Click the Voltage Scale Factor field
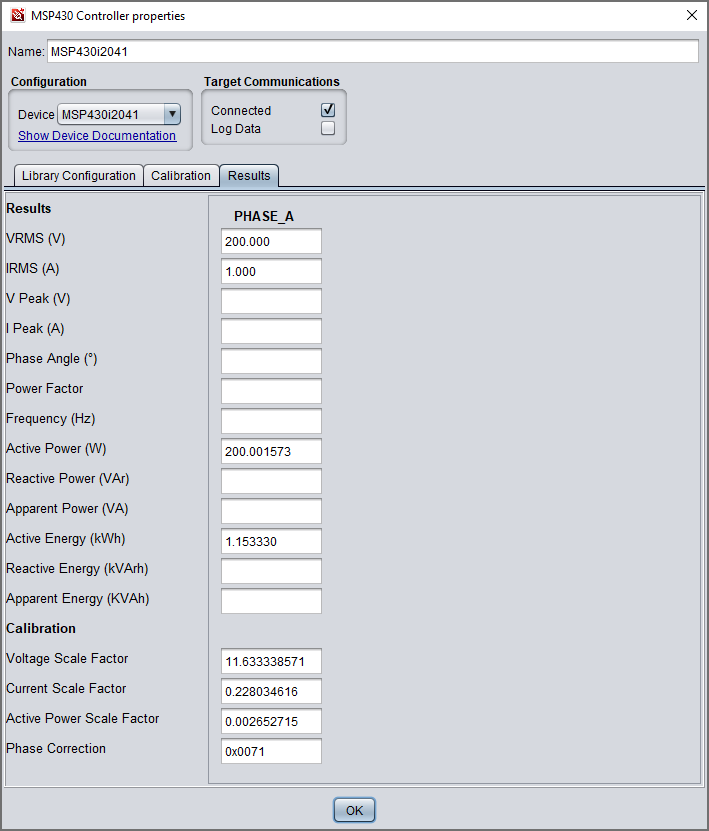The width and height of the screenshot is (709, 831). pyautogui.click(x=271, y=661)
